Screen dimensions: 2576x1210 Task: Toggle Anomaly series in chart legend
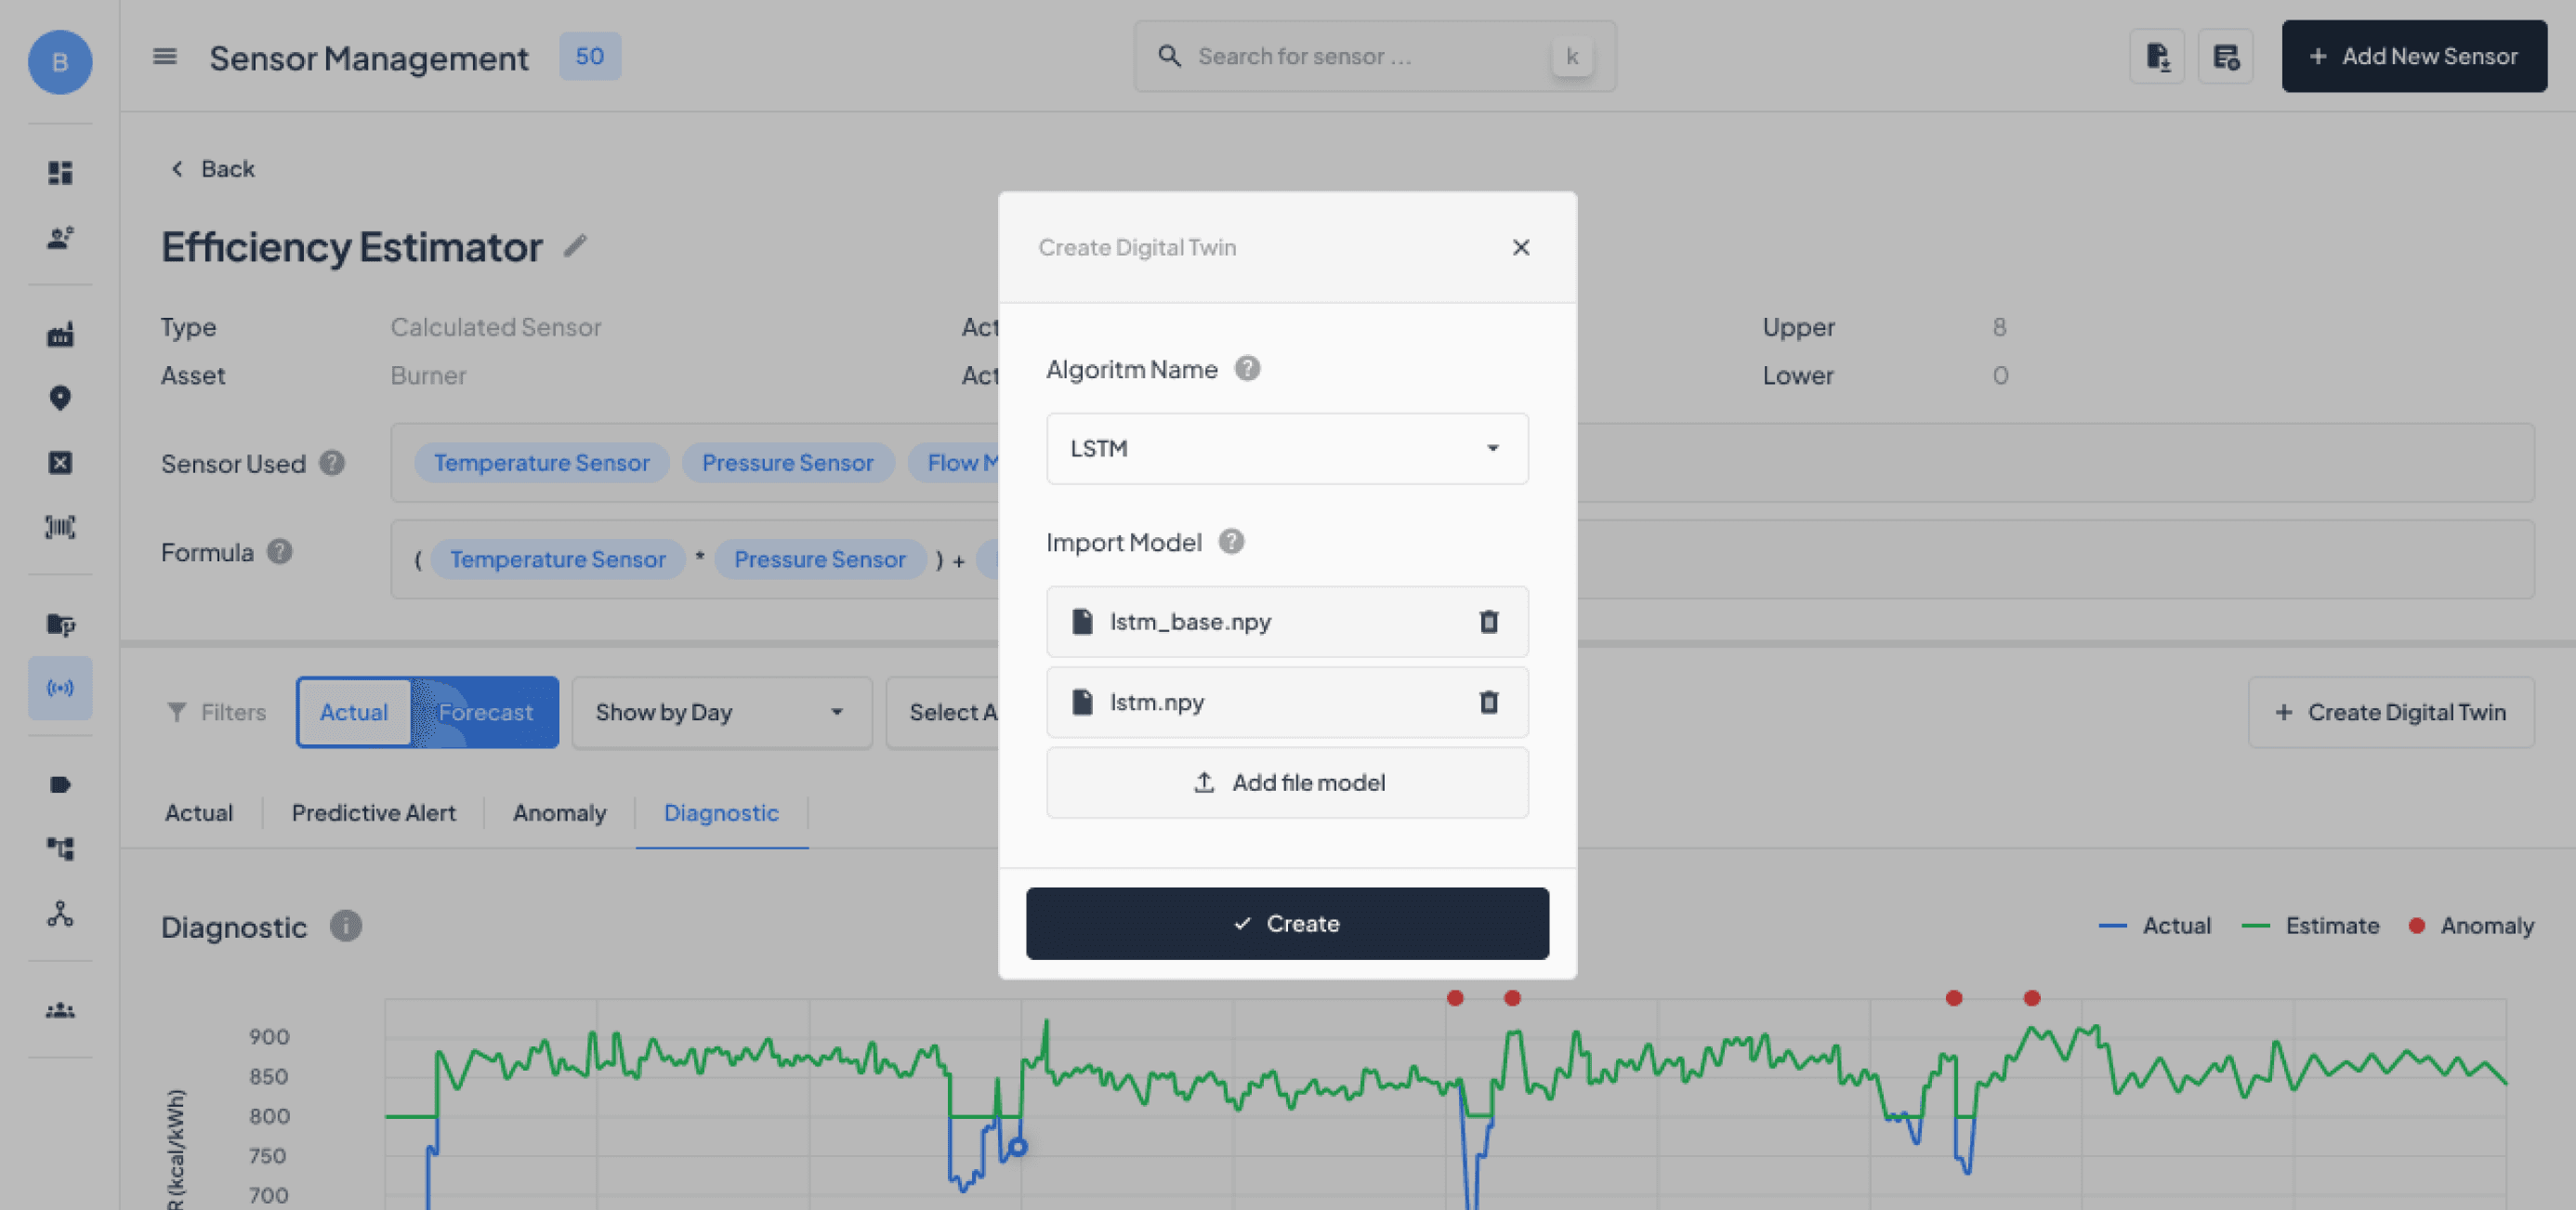2470,926
